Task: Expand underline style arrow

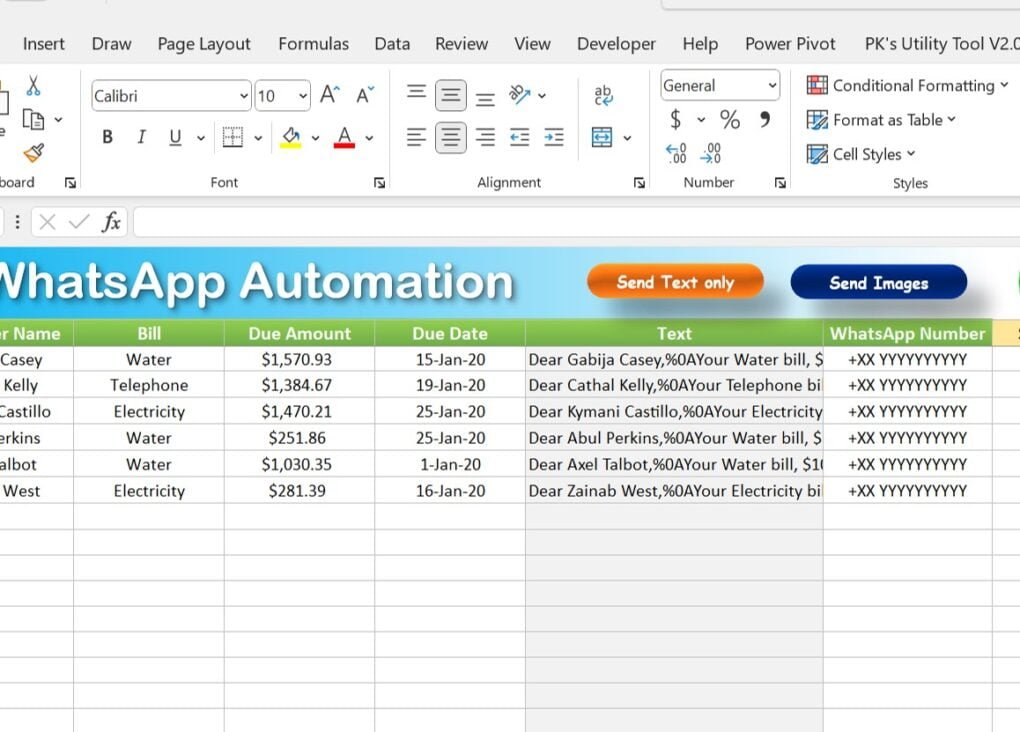Action: point(200,138)
